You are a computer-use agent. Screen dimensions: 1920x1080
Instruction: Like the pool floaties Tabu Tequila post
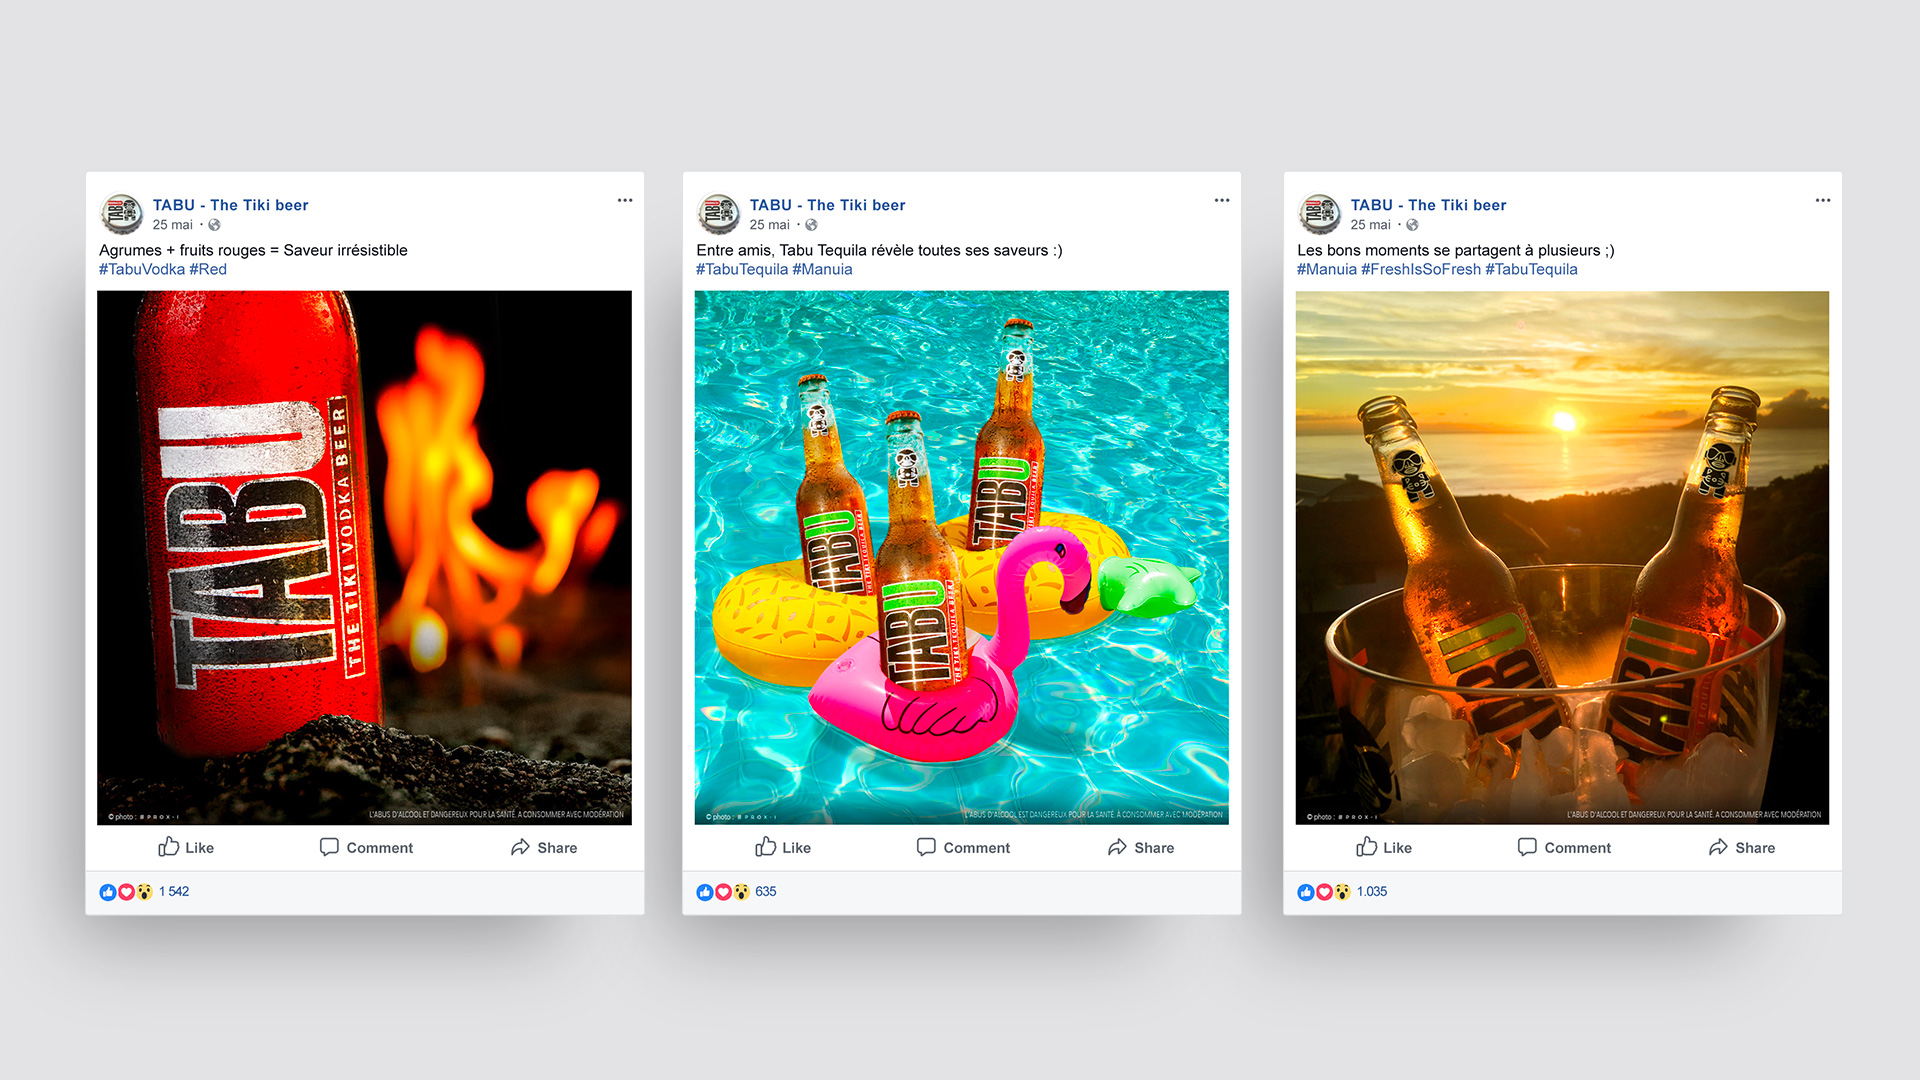(x=783, y=847)
